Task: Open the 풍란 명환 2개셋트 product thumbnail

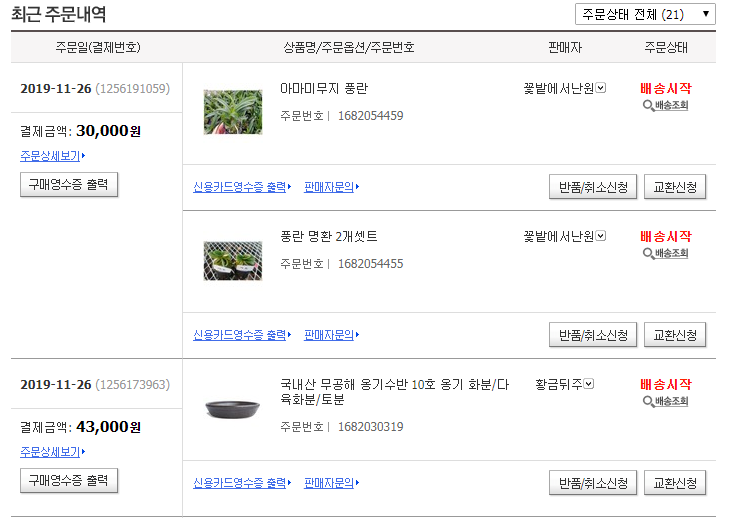Action: tap(233, 260)
